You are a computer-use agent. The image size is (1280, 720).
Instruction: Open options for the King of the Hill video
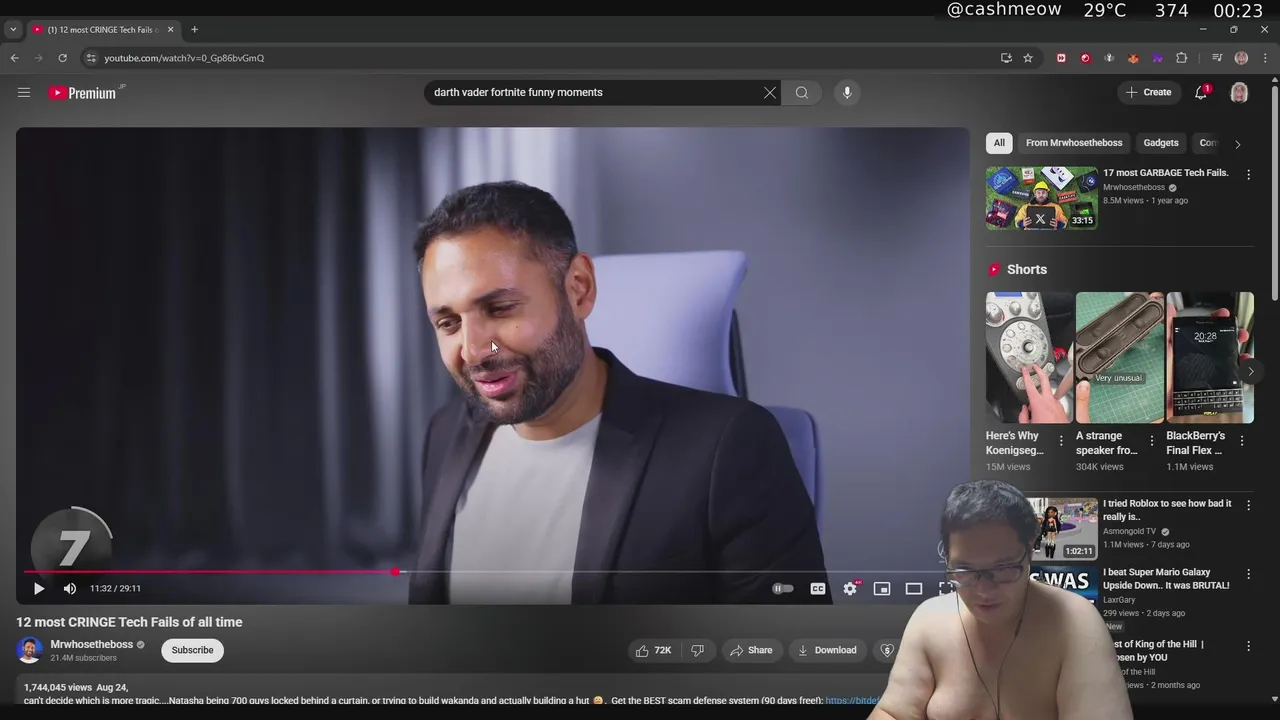point(1248,646)
